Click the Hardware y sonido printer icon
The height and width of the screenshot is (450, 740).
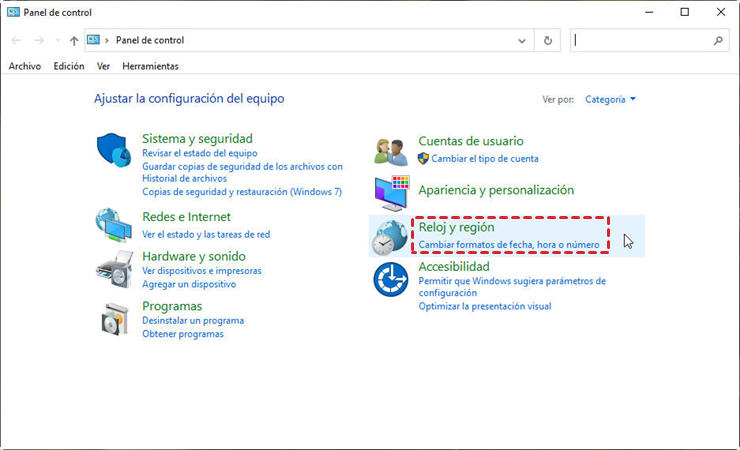coord(114,269)
